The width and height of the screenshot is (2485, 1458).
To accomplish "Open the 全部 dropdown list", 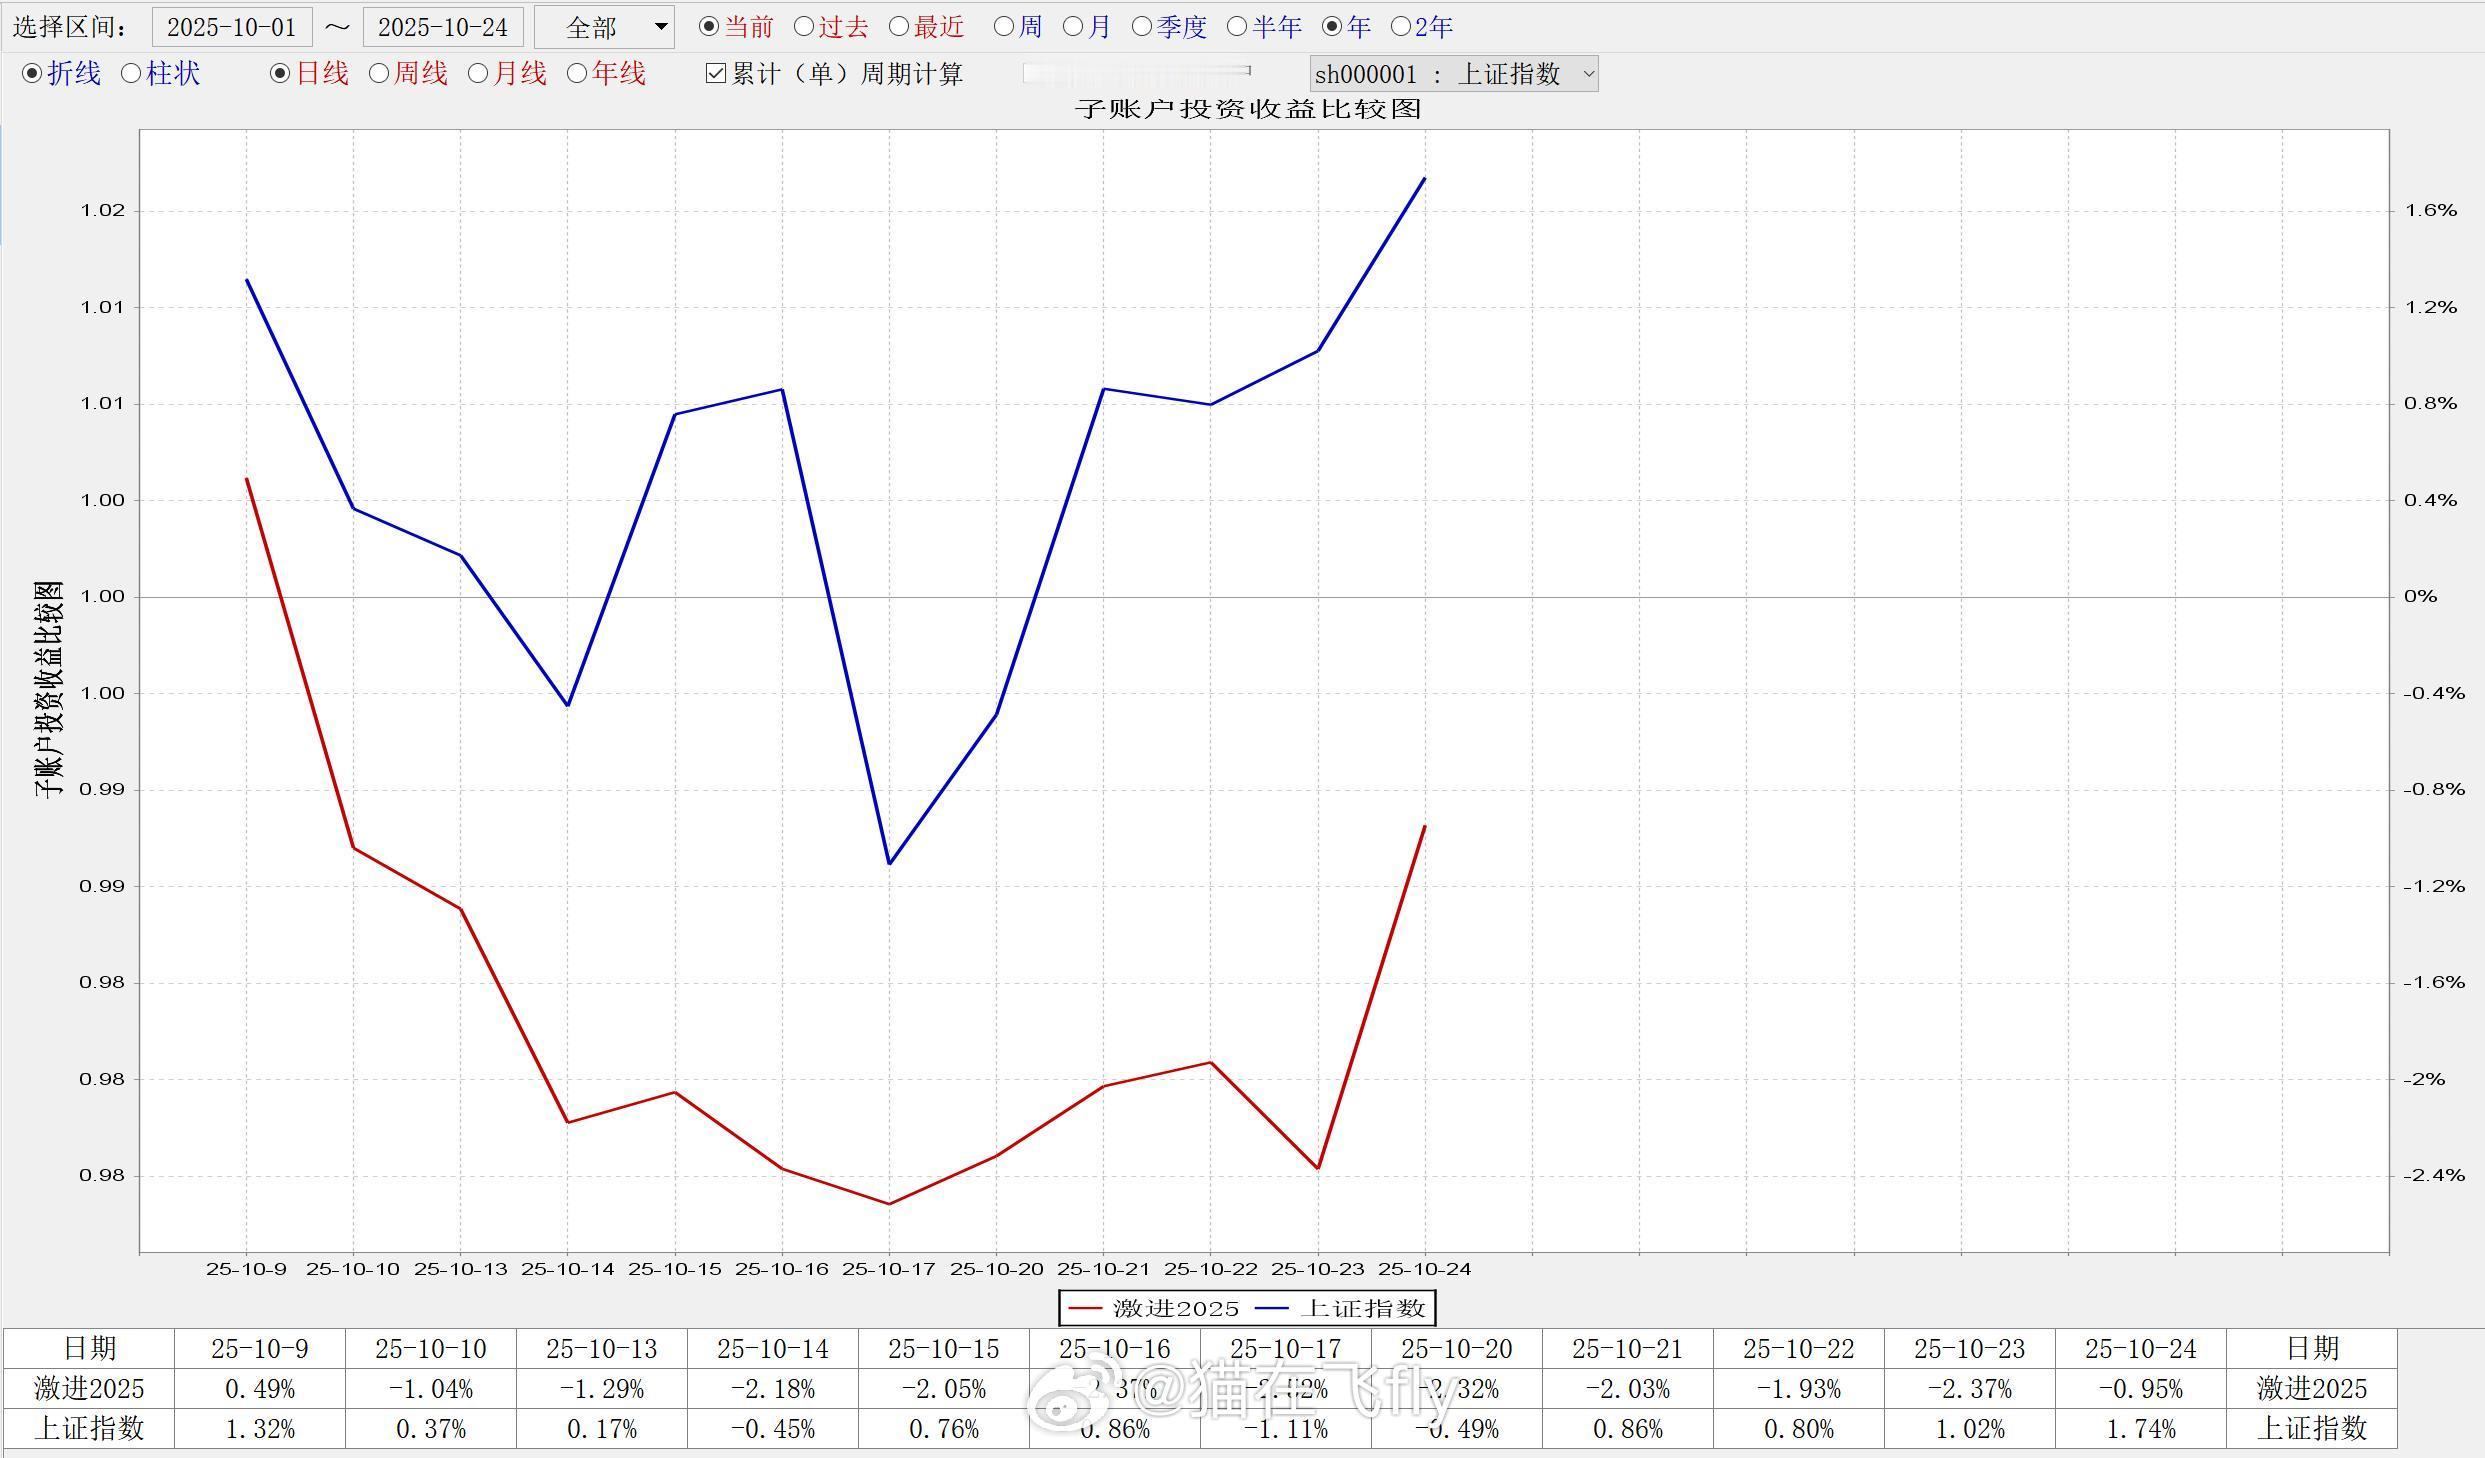I will [x=604, y=28].
